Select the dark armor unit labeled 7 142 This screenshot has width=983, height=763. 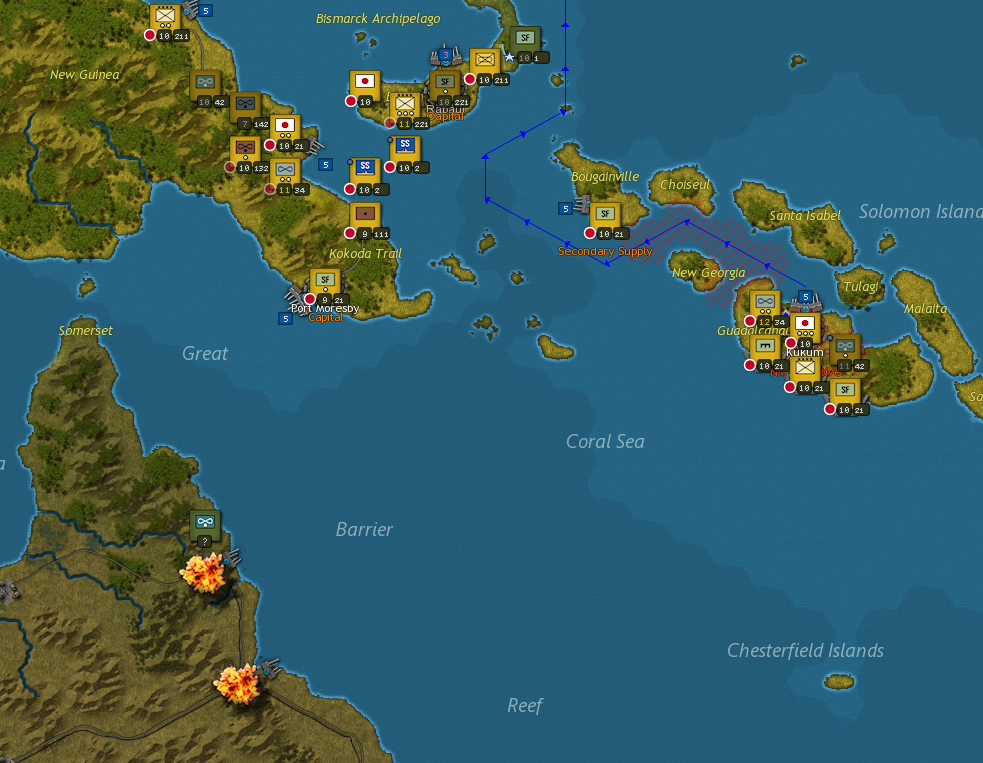245,108
